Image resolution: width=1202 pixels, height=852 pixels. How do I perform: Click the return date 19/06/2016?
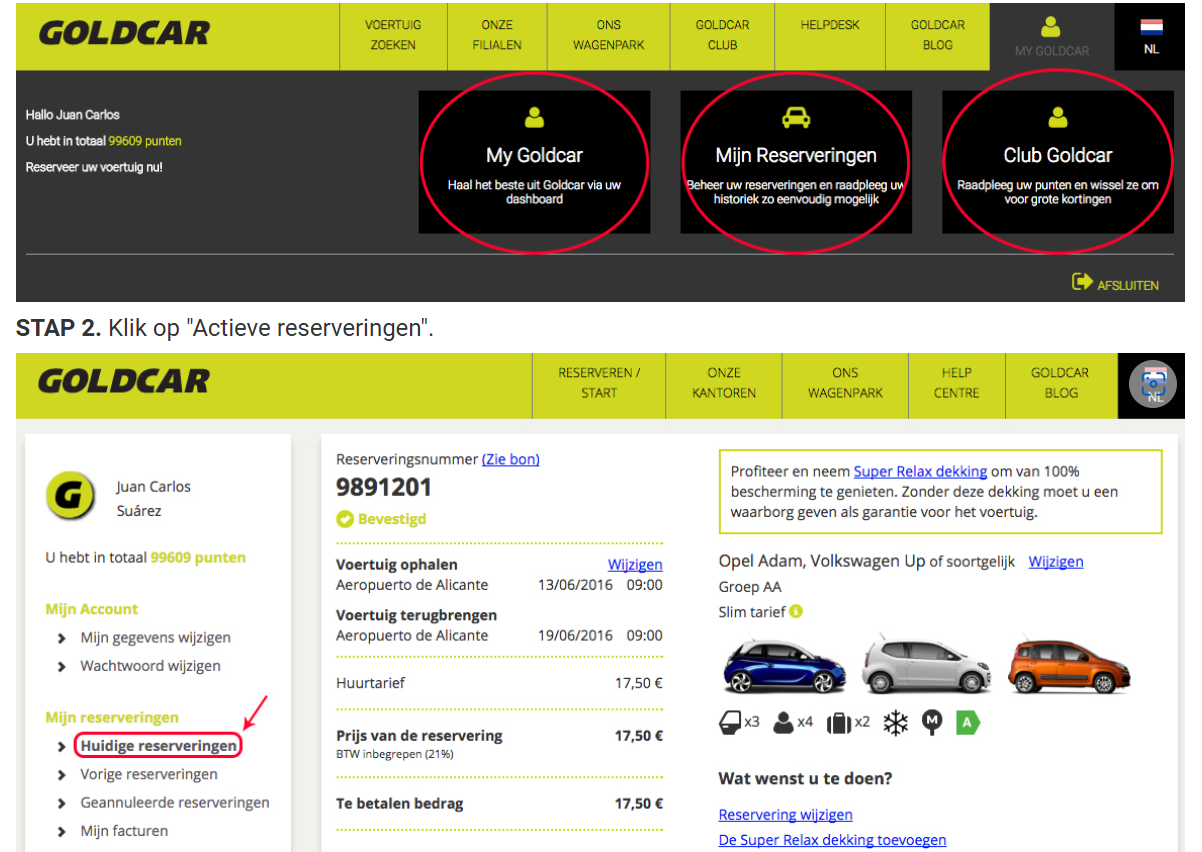click(x=575, y=636)
